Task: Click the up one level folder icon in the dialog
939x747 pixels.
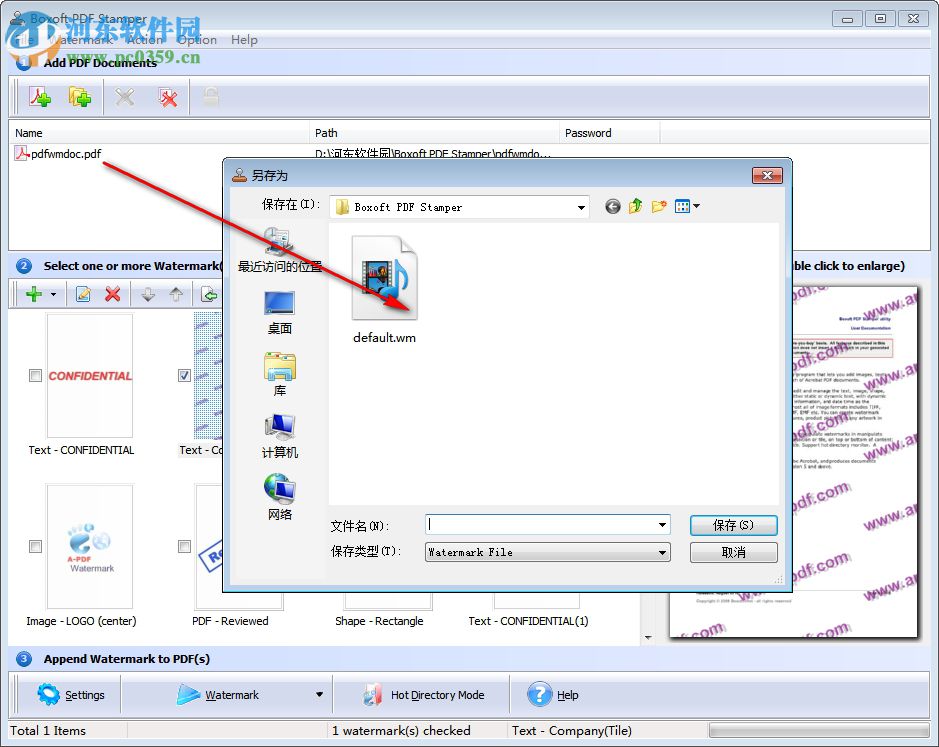Action: (635, 206)
